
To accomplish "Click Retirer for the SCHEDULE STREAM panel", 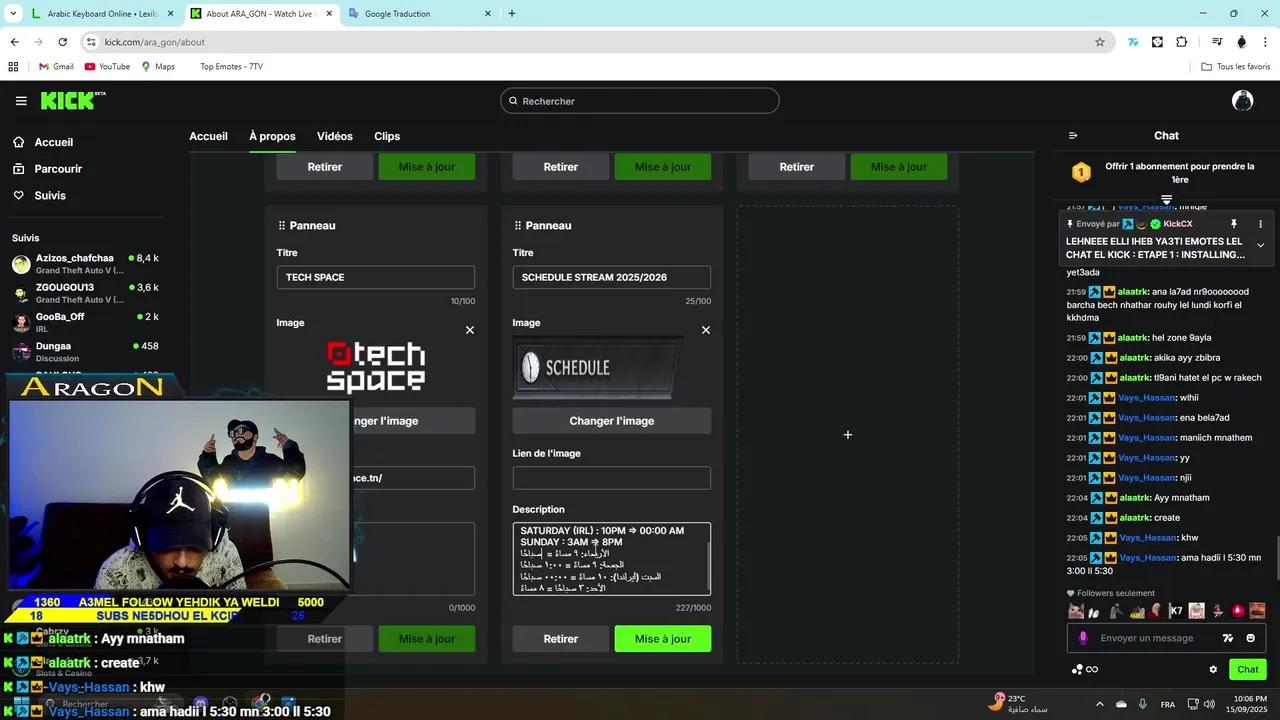I will point(561,639).
